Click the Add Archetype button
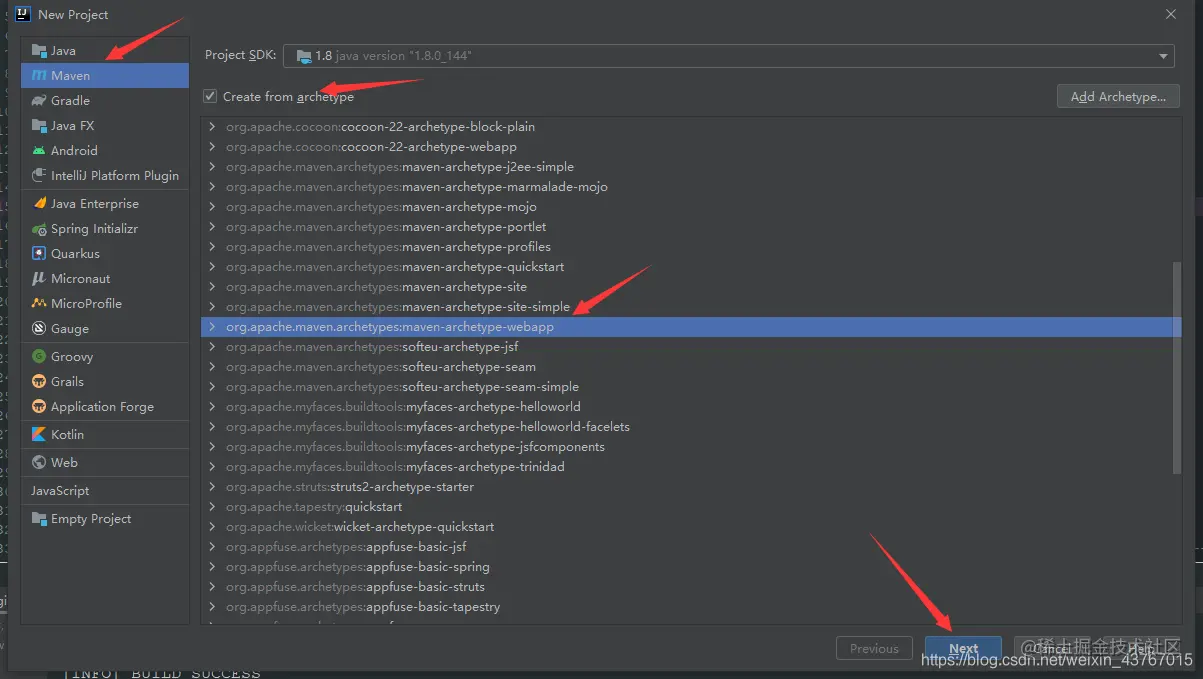 (x=1118, y=97)
